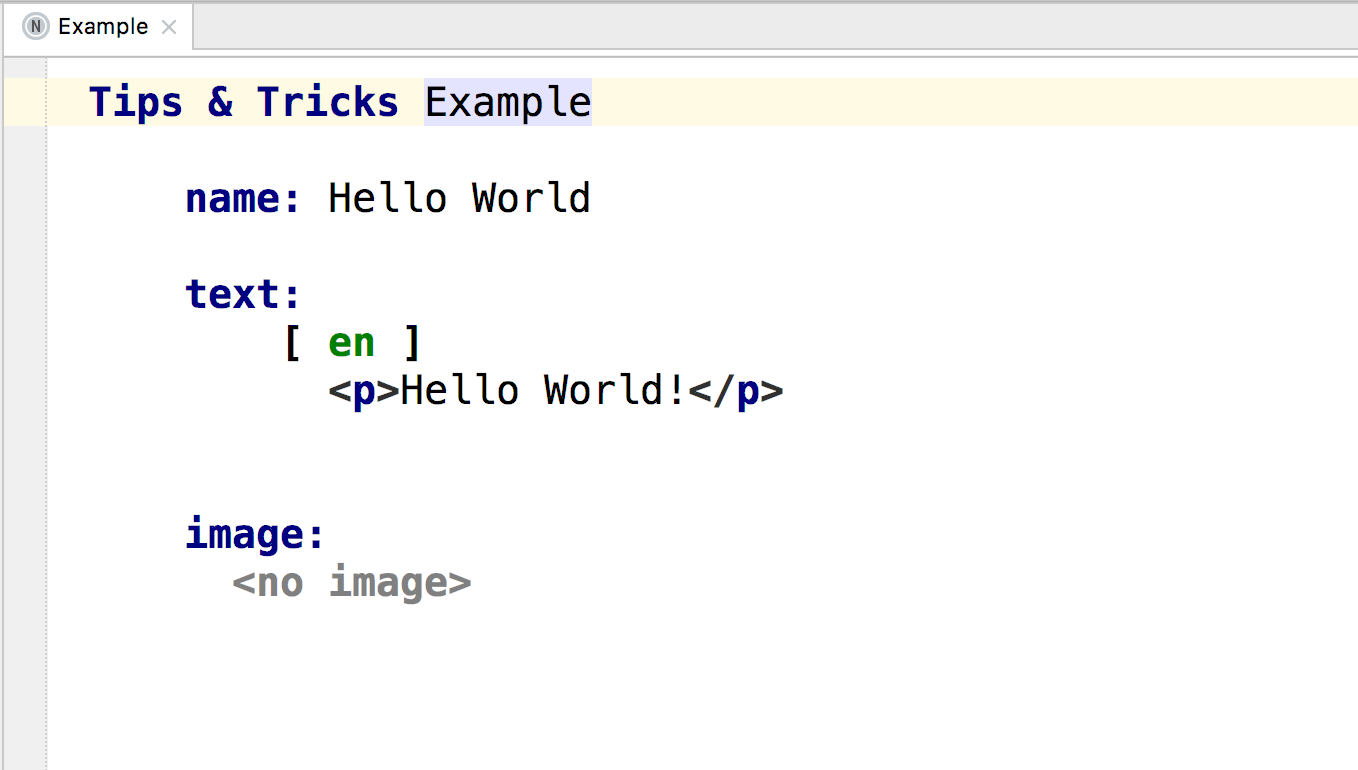Click the empty tab bar area right of Example

point(700,27)
